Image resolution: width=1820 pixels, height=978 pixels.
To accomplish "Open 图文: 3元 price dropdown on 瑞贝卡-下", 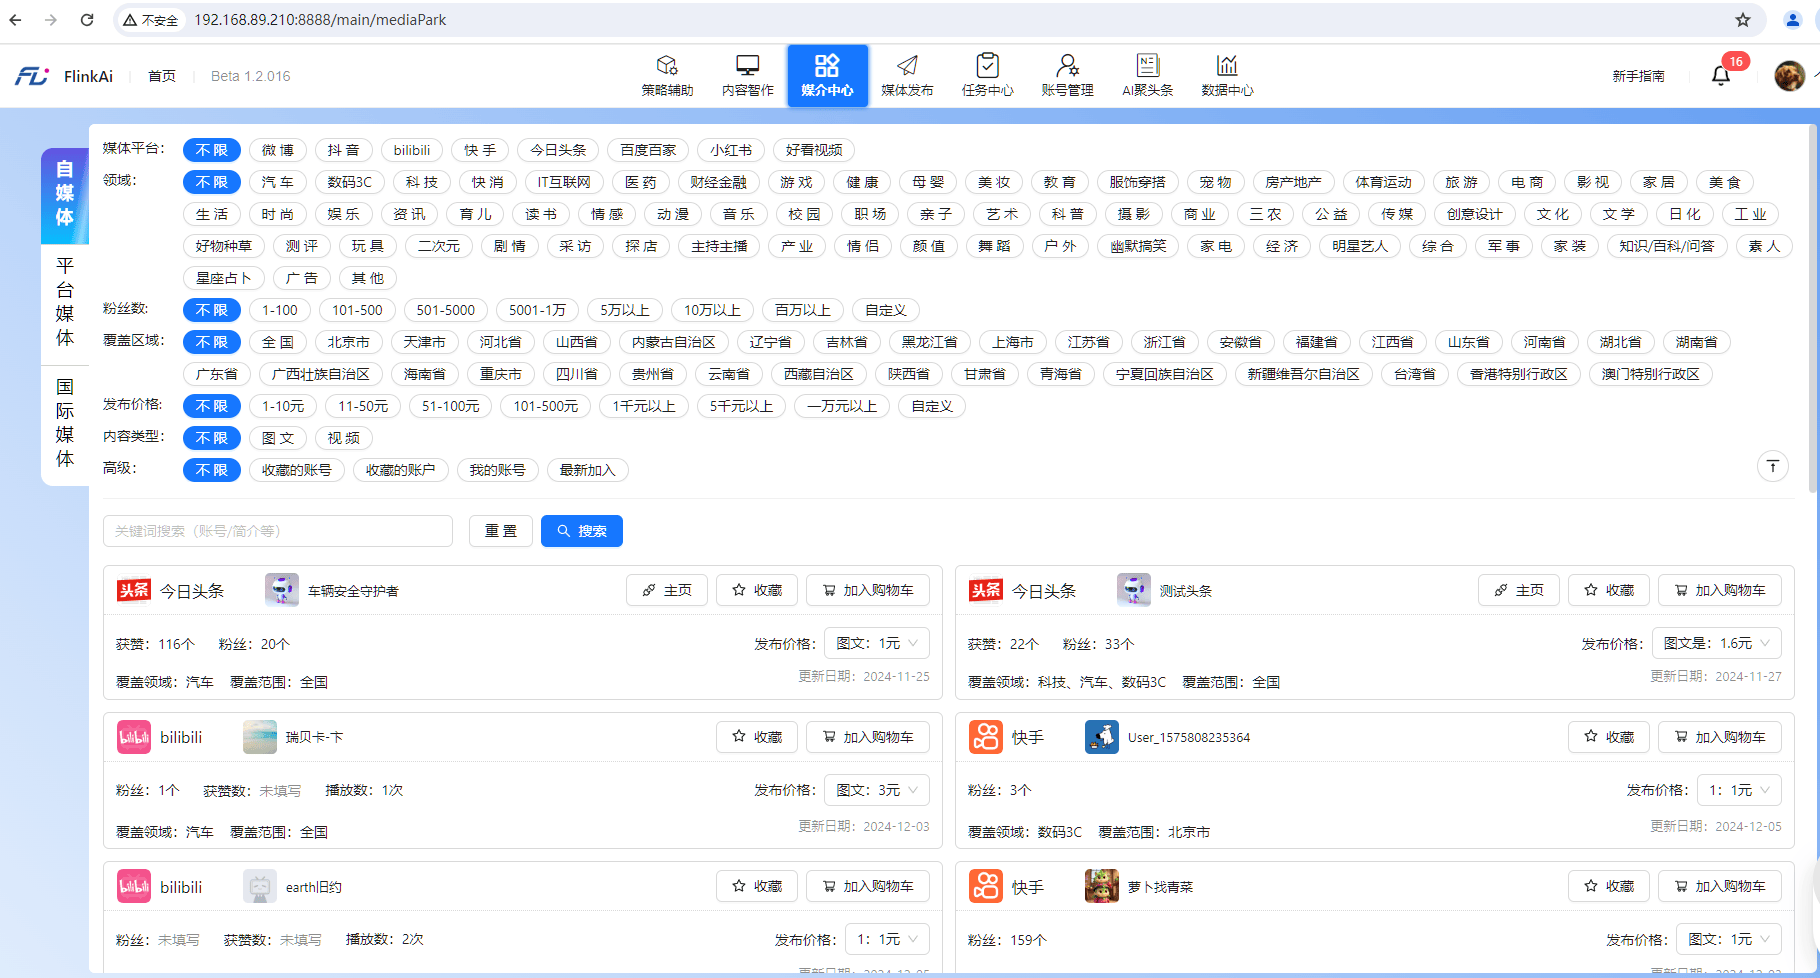I will [x=877, y=790].
